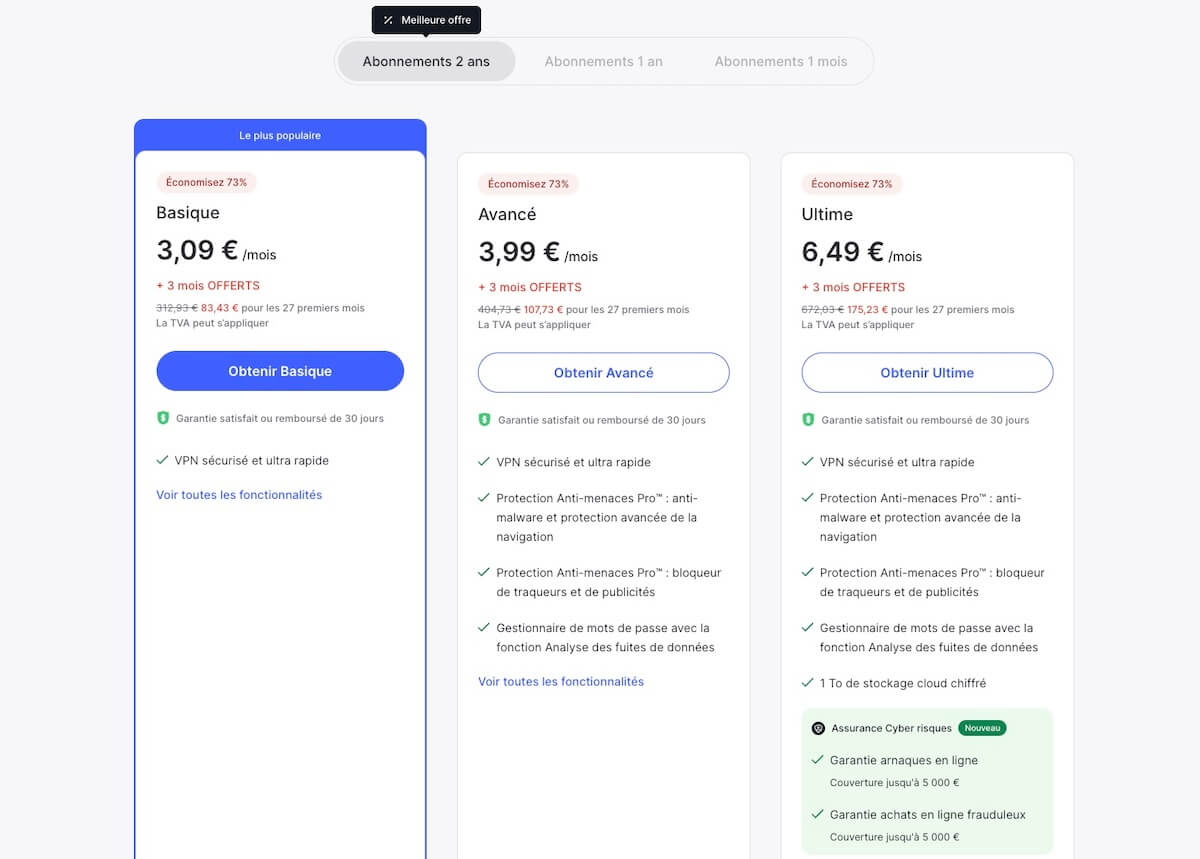1200x859 pixels.
Task: Click the struck-through 312,93 € price
Action: [177, 308]
